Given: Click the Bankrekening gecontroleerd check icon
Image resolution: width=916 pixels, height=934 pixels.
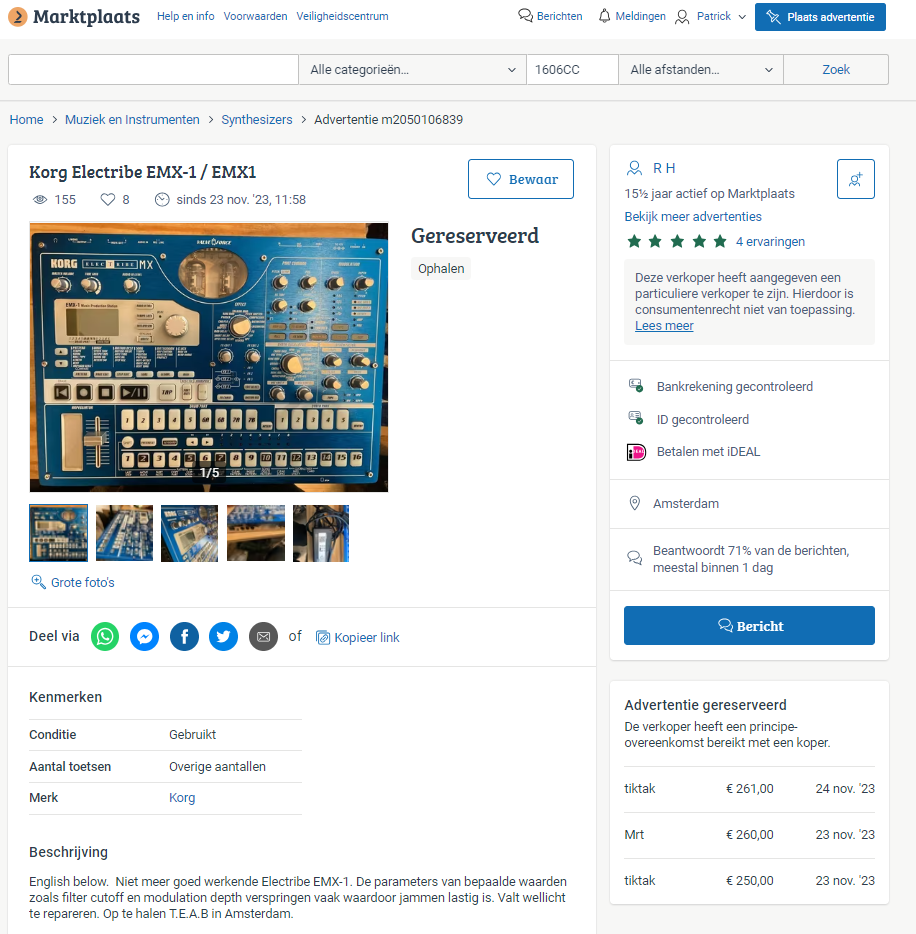Looking at the screenshot, I should (x=636, y=385).
